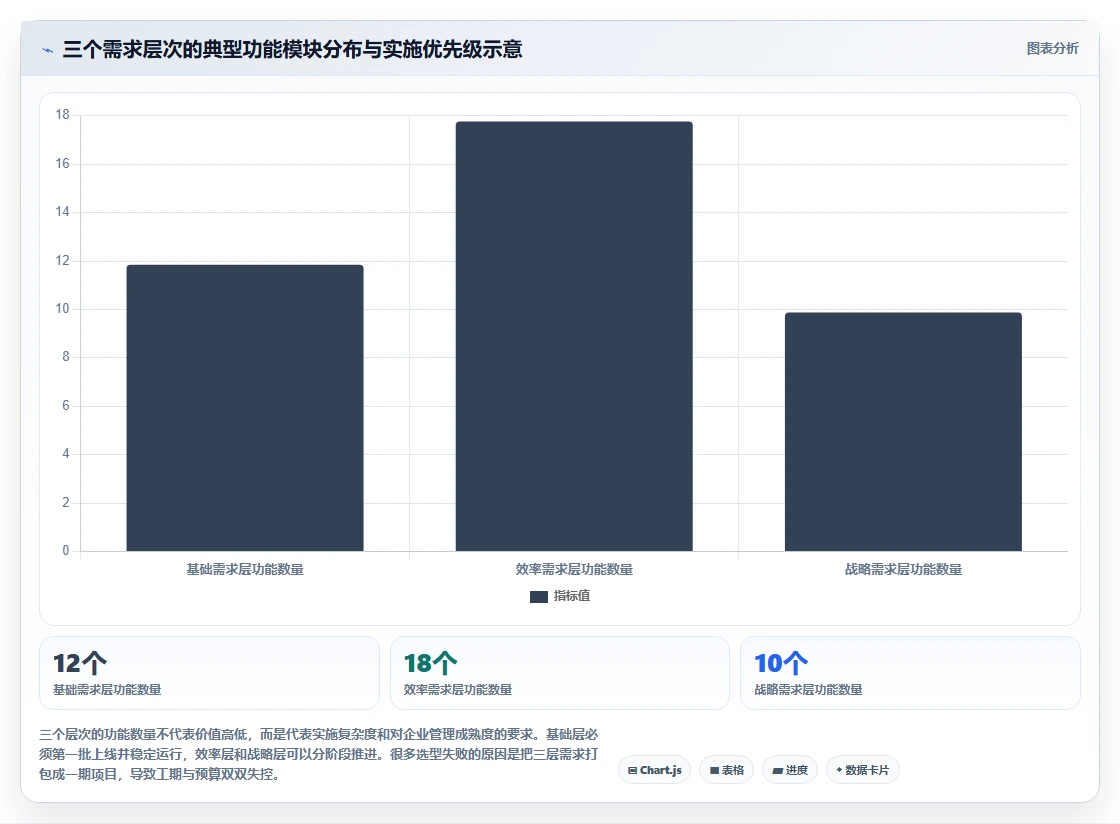Open the 18个 data card
1120x824 pixels.
coord(560,673)
